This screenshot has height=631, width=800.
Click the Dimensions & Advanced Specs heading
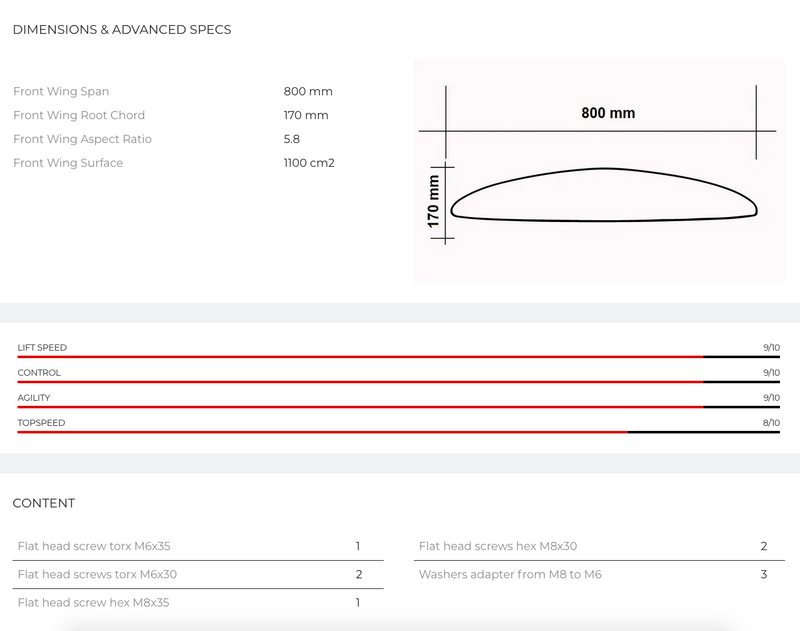(x=122, y=30)
